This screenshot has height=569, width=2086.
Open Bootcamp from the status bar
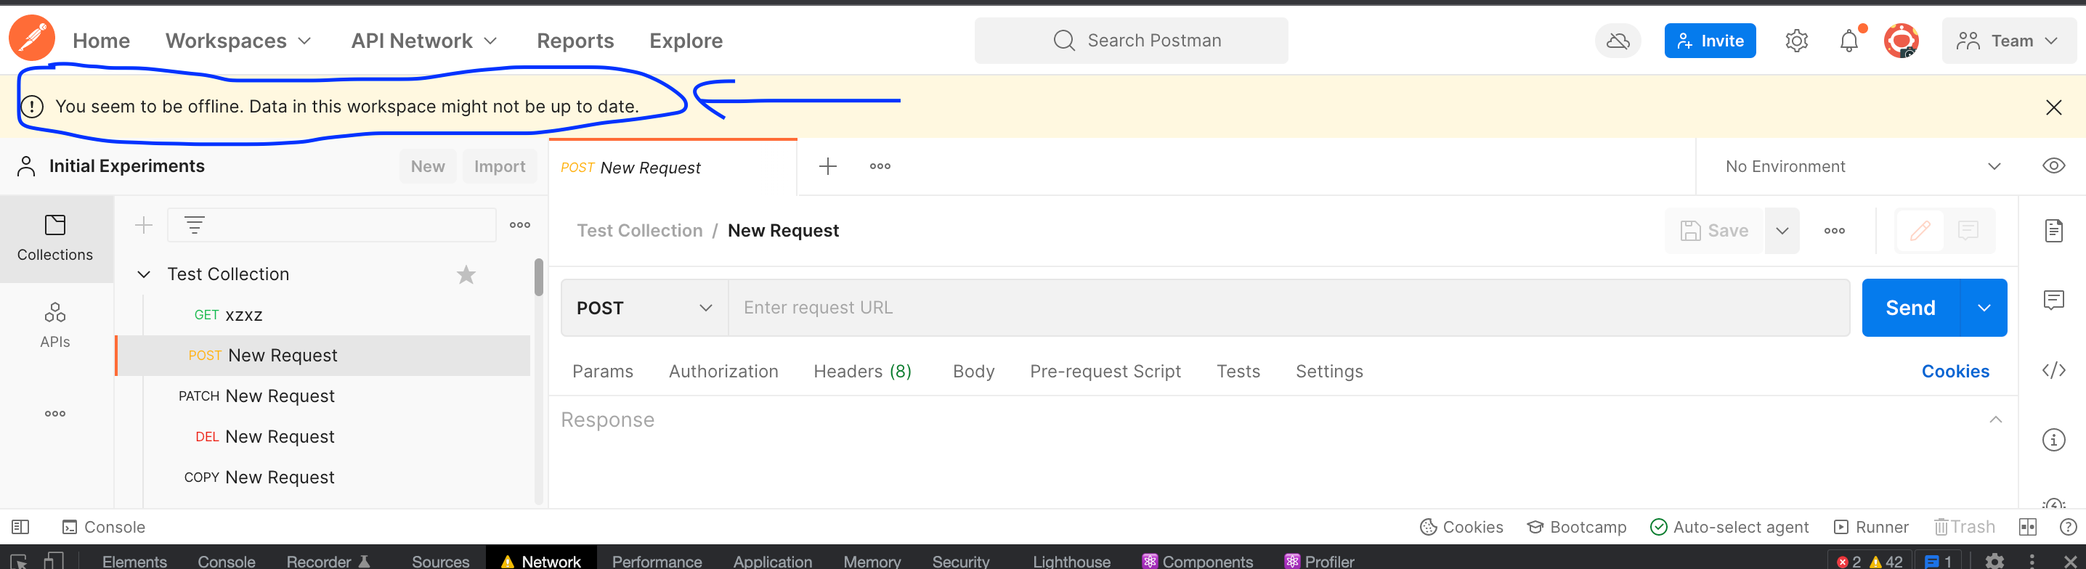pyautogui.click(x=1577, y=527)
